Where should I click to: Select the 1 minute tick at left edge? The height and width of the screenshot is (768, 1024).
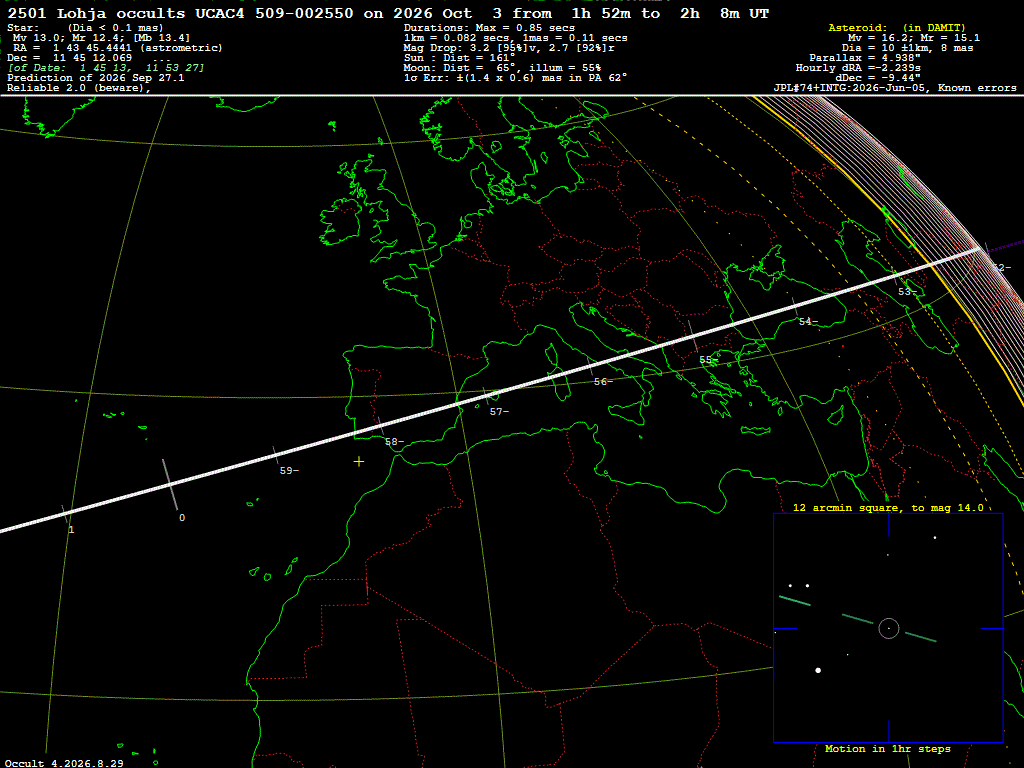(71, 530)
